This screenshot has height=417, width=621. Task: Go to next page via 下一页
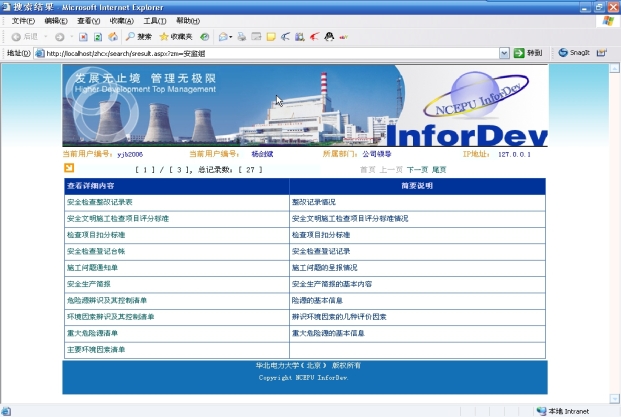click(417, 170)
